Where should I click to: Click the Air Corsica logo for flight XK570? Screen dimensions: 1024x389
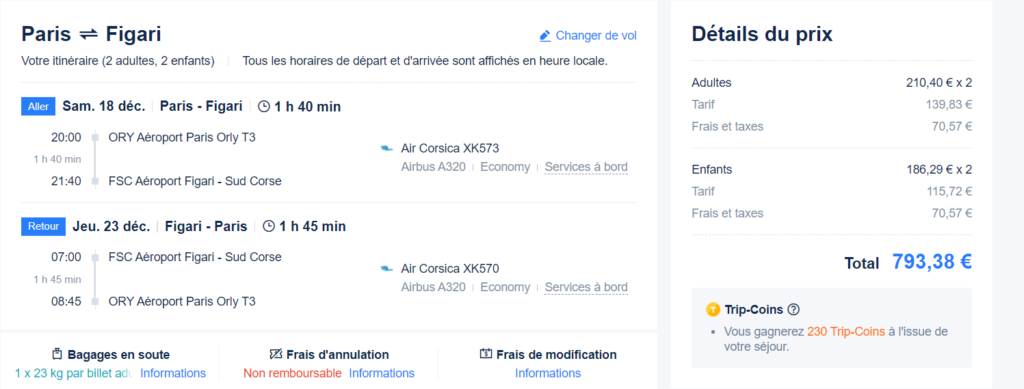(x=387, y=268)
